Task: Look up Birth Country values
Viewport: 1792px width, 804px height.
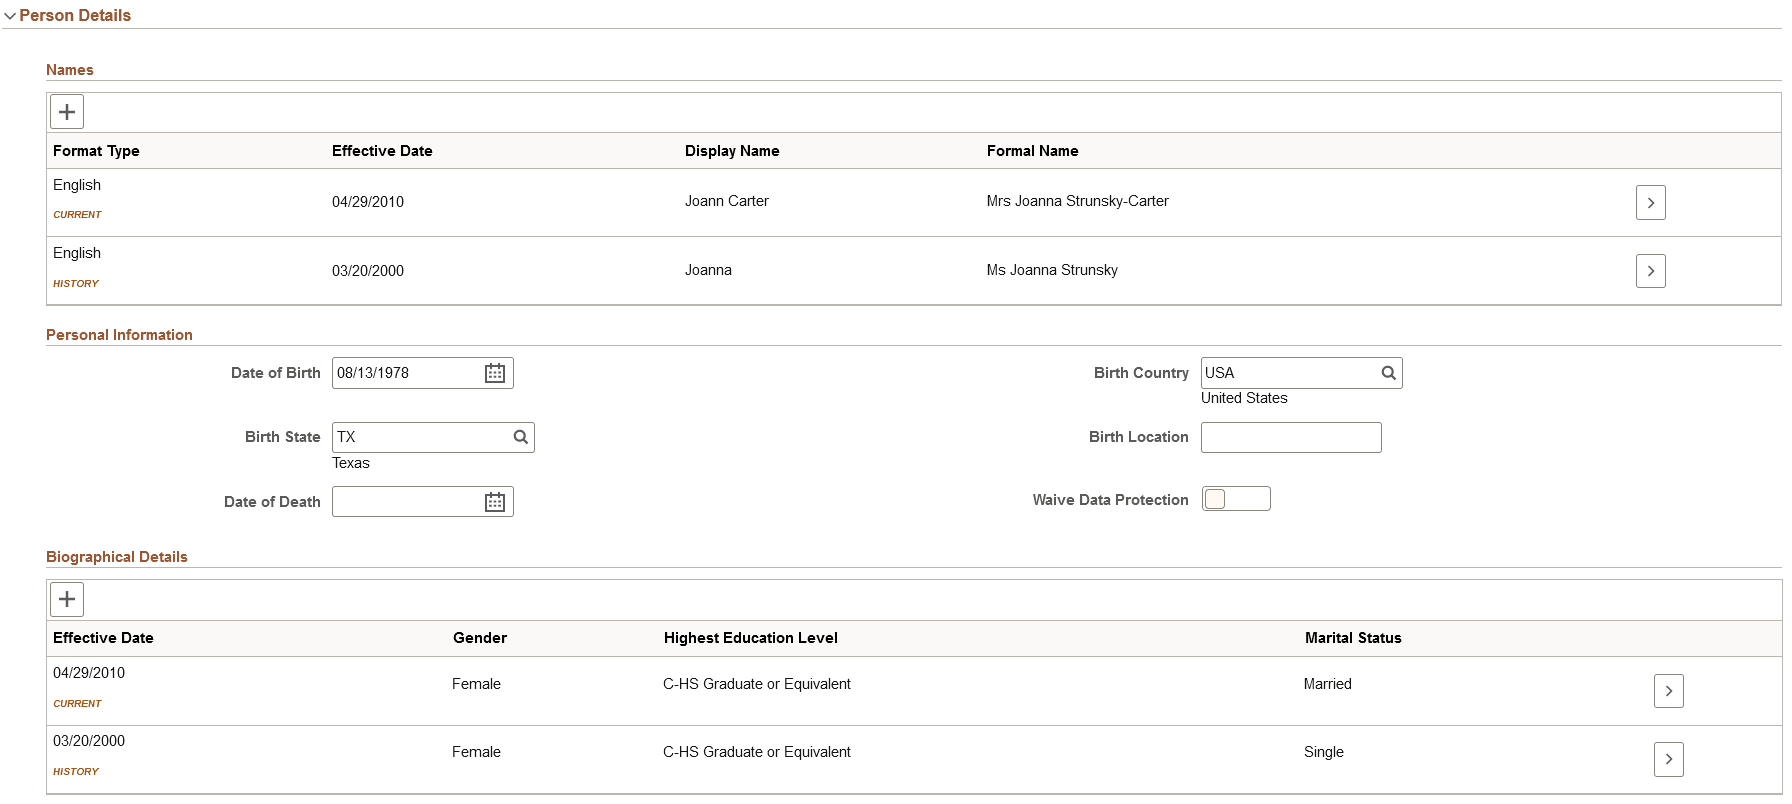Action: [x=1388, y=373]
